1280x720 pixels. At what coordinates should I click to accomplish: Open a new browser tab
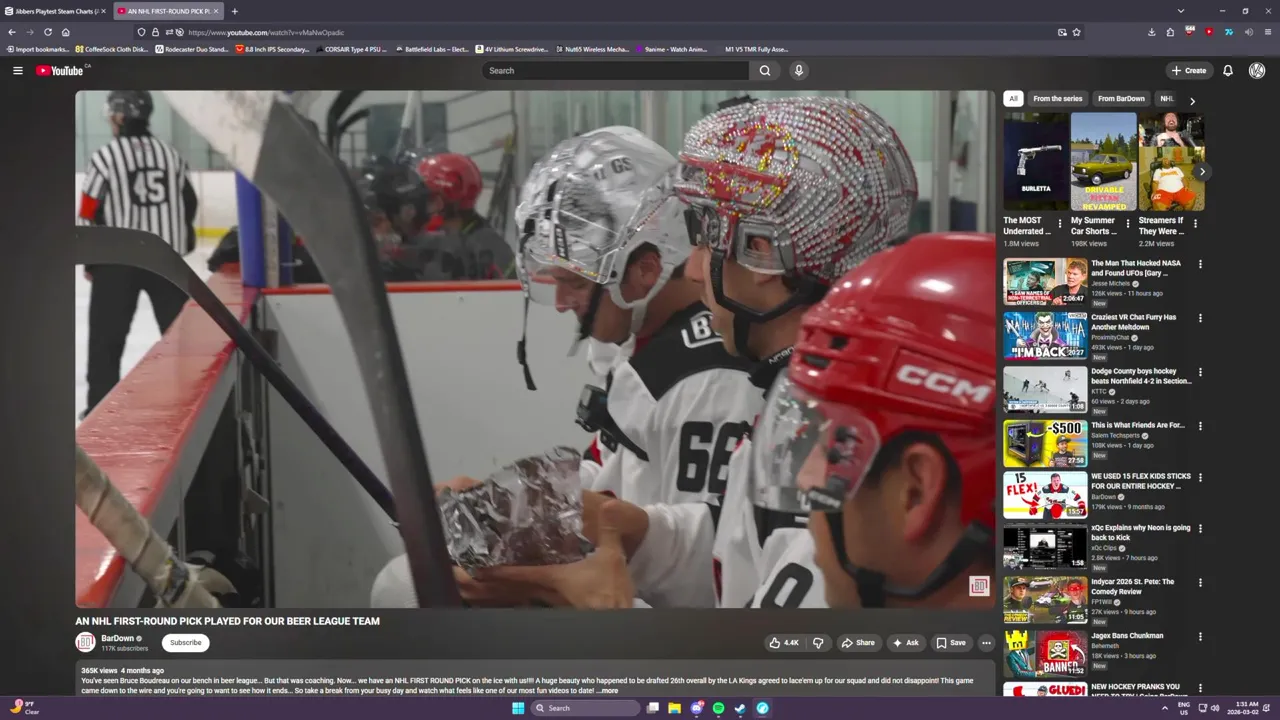coord(234,11)
